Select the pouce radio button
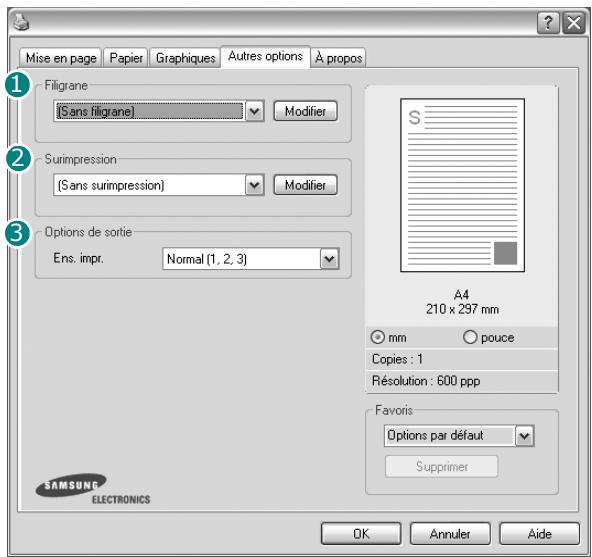592x557 pixels. 470,337
